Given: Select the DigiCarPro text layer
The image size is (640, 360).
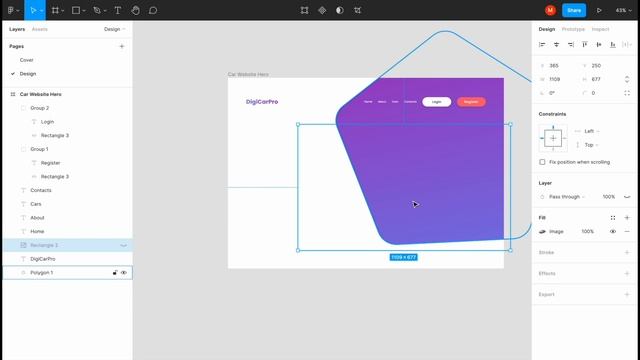Looking at the screenshot, I should (68, 259).
